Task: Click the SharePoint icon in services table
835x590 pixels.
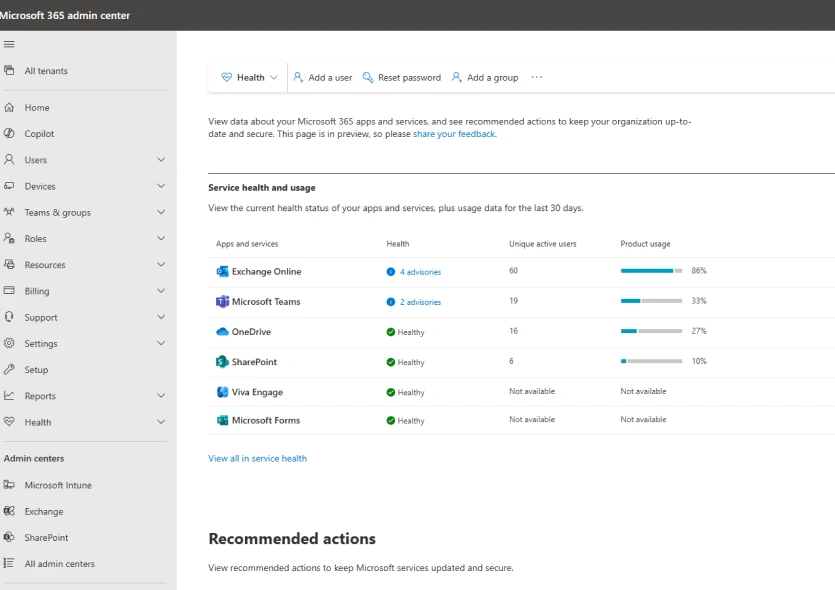Action: pos(222,362)
